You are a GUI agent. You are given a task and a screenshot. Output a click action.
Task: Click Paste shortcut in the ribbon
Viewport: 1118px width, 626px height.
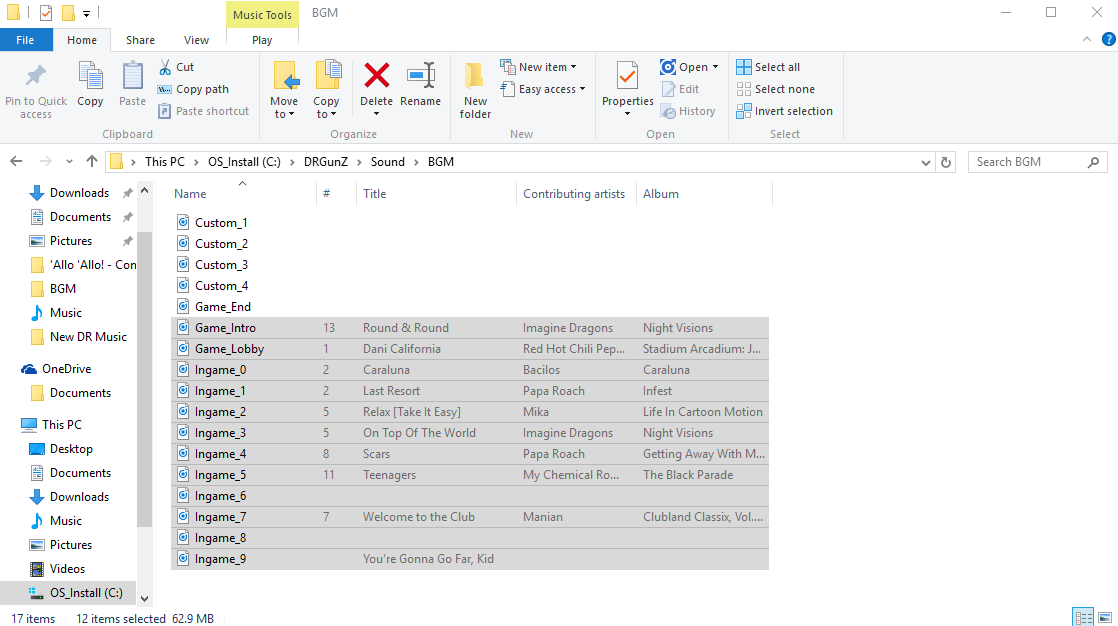(x=203, y=111)
